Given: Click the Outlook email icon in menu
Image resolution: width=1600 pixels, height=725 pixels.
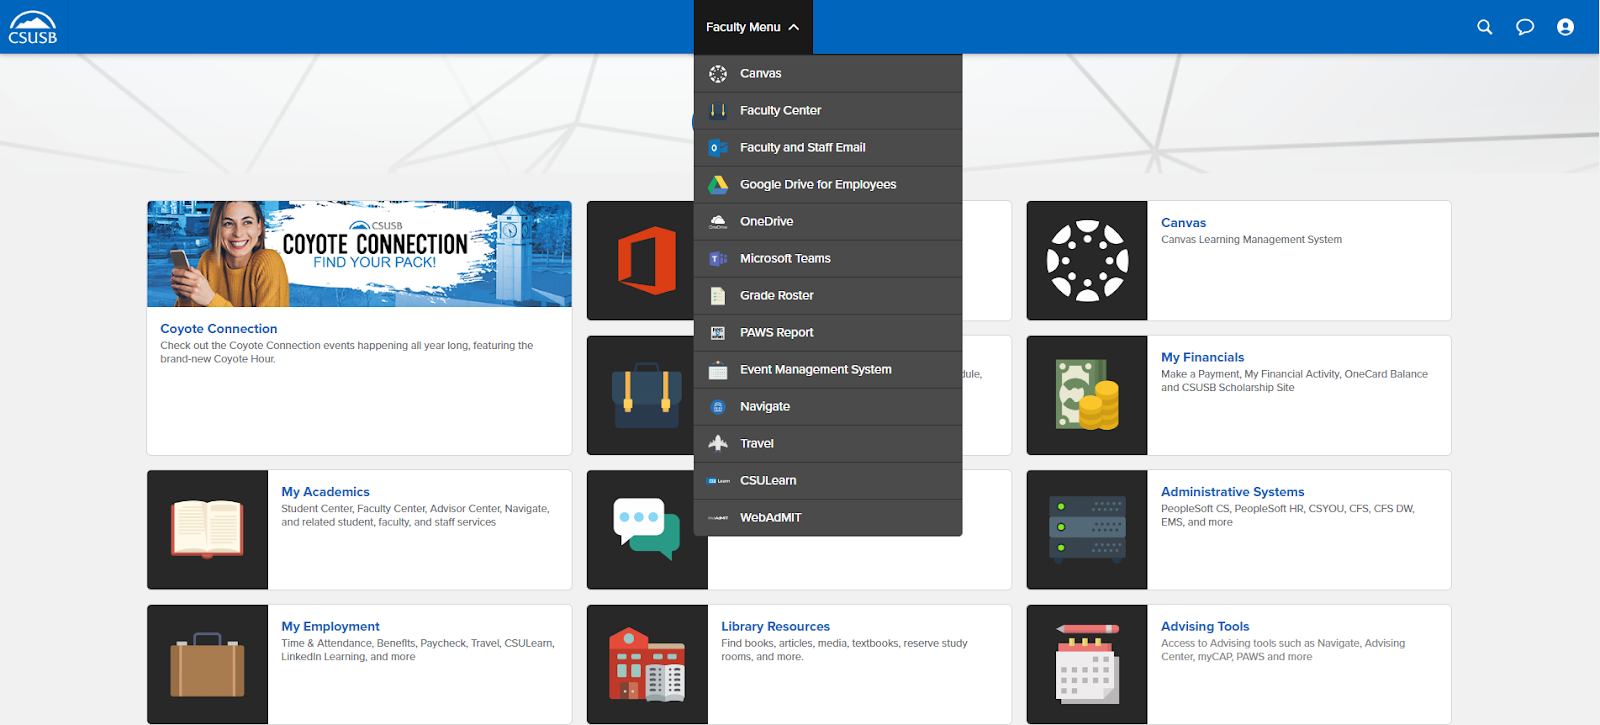Looking at the screenshot, I should coord(718,148).
